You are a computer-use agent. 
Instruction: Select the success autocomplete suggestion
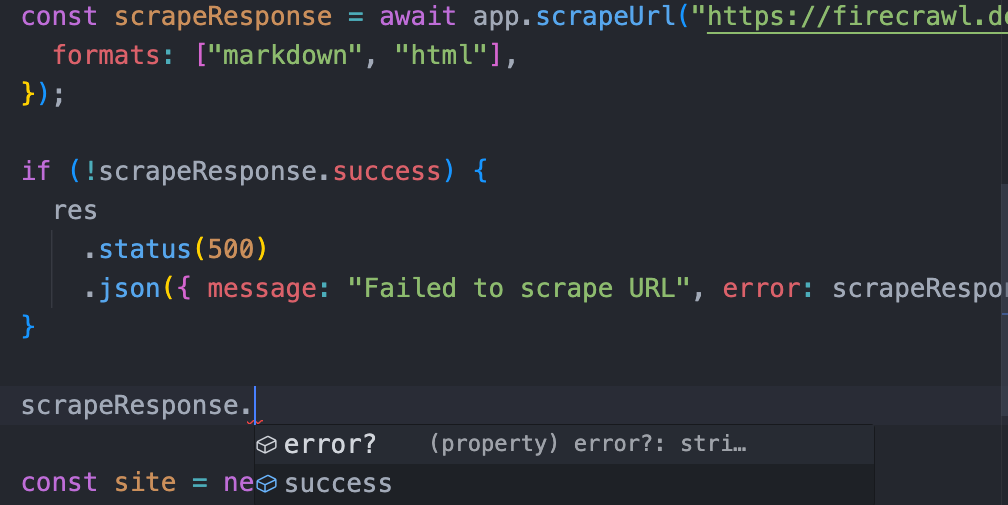click(338, 484)
